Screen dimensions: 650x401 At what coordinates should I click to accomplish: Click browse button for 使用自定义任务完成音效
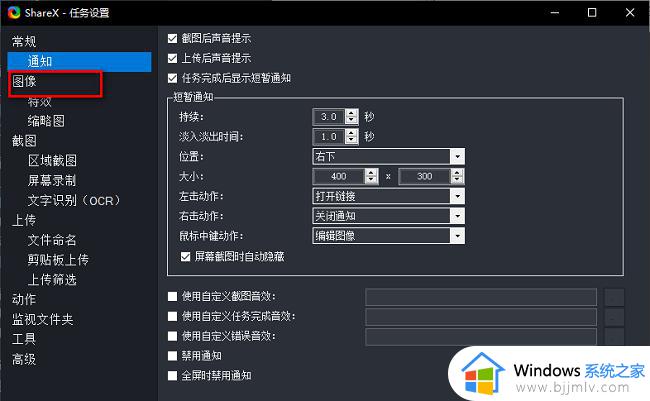pos(615,316)
